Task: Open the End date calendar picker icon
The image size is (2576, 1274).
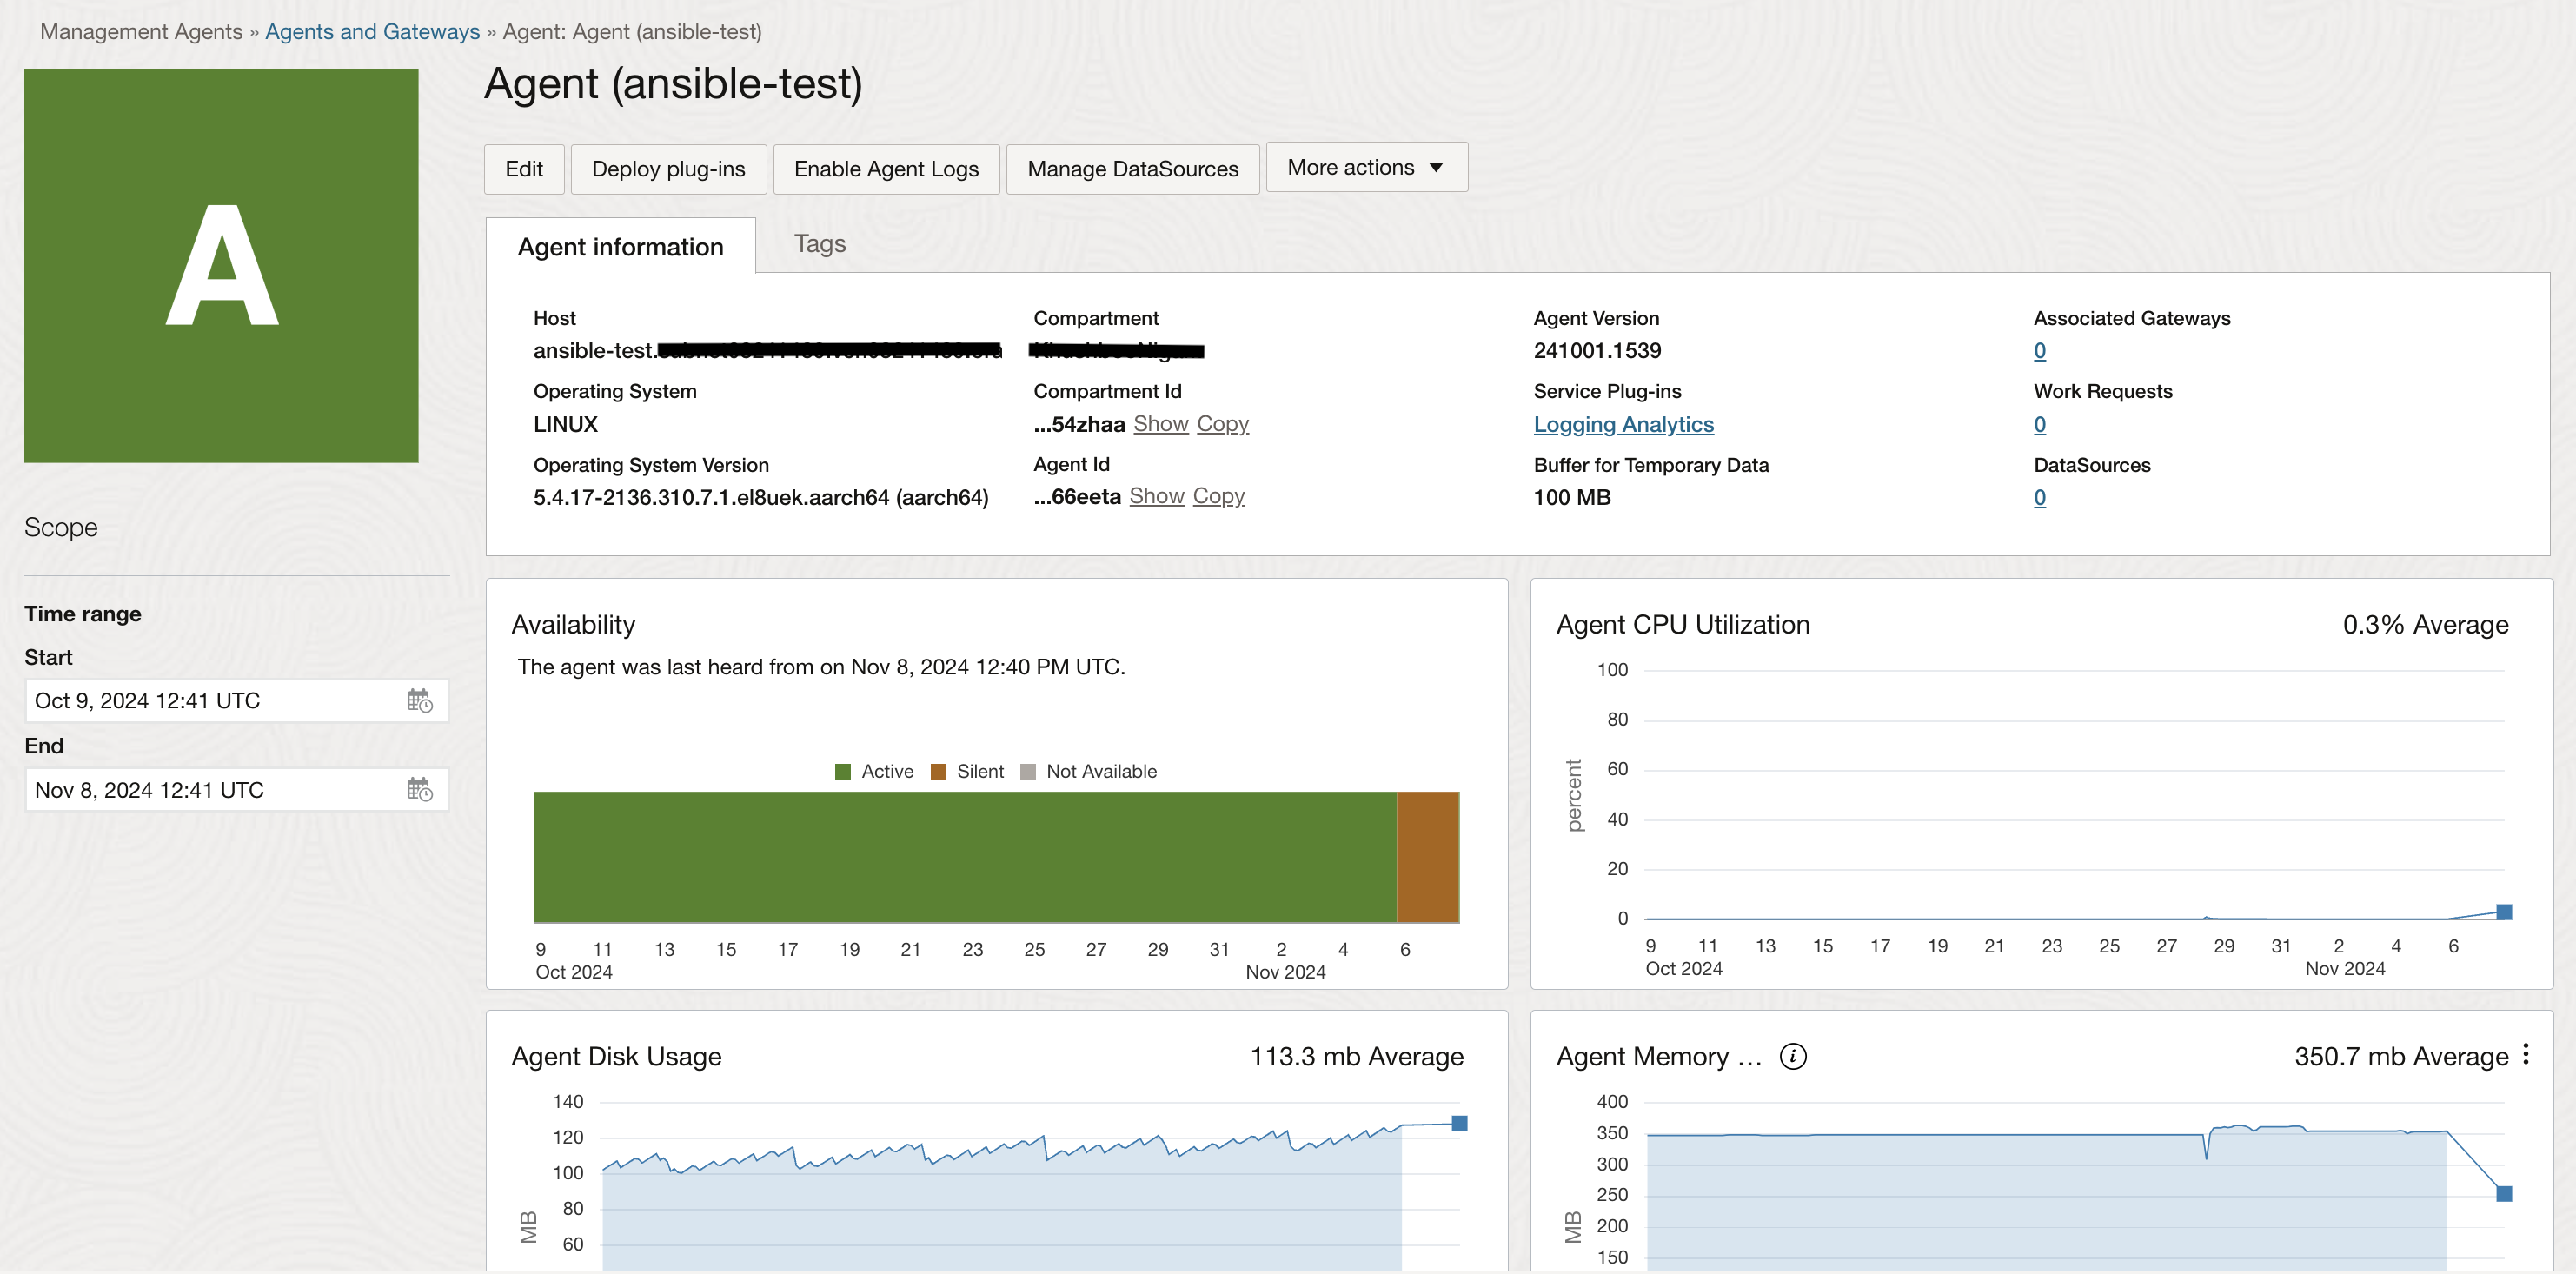Action: click(x=419, y=790)
